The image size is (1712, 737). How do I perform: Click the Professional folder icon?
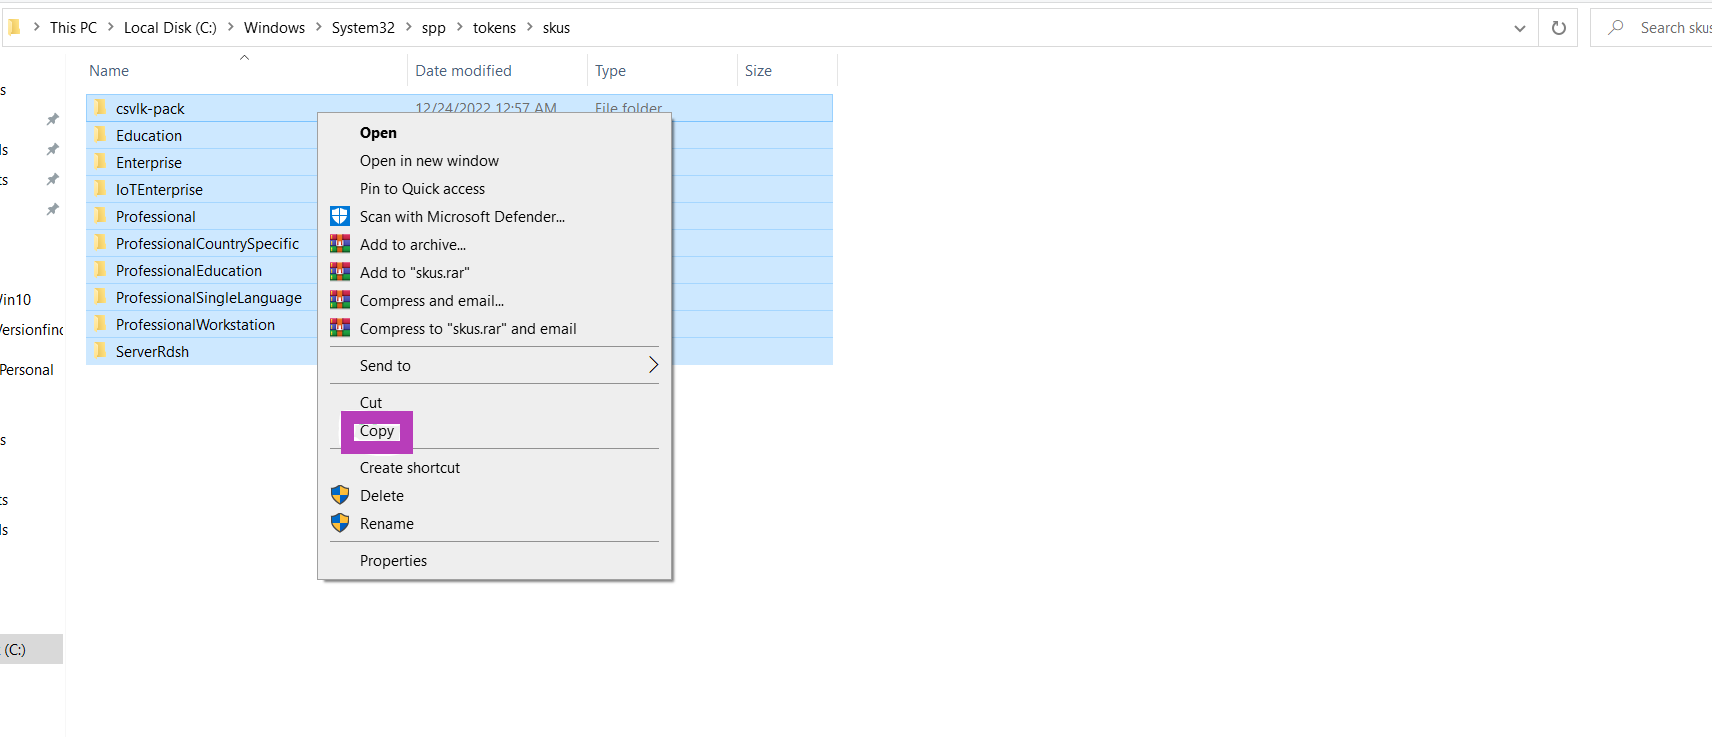[x=100, y=215]
